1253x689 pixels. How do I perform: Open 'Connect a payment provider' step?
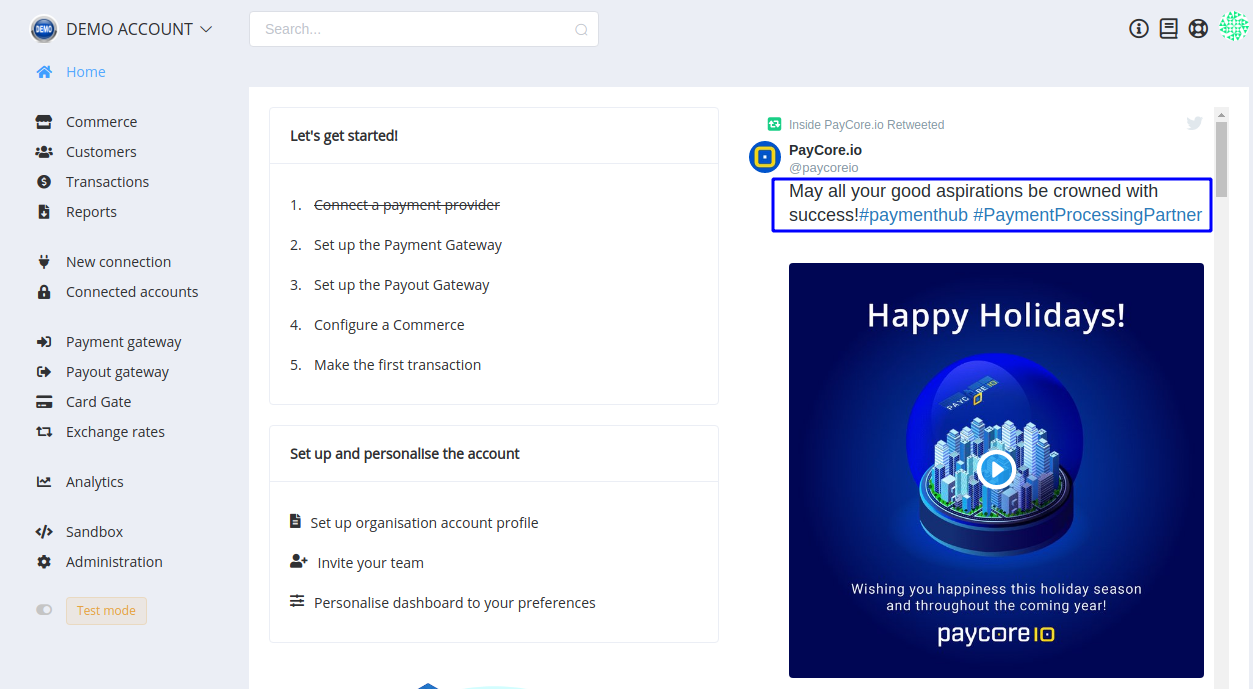coord(407,205)
